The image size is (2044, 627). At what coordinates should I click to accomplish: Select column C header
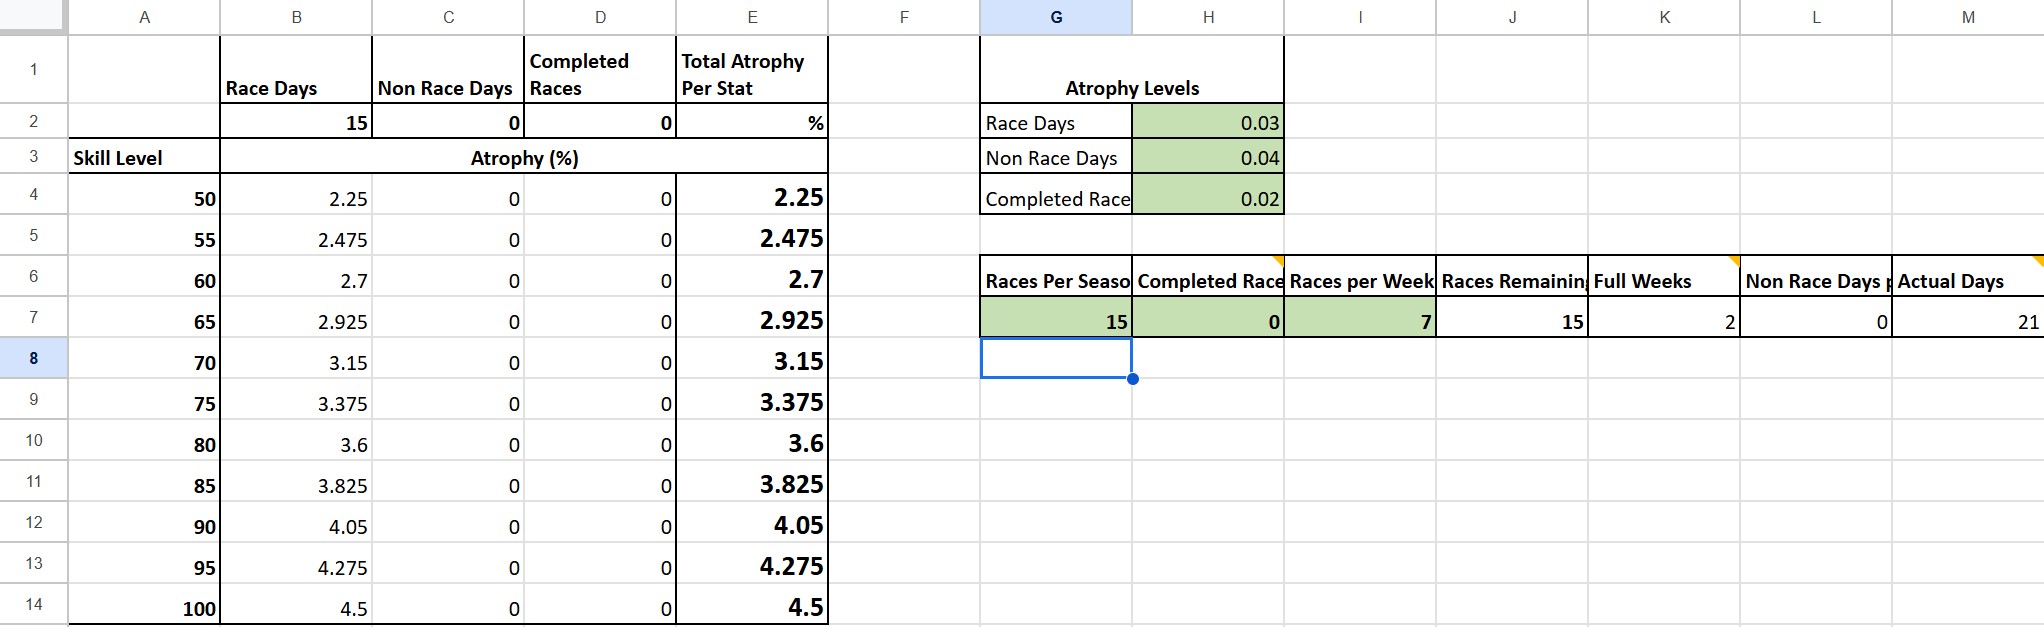(x=448, y=17)
